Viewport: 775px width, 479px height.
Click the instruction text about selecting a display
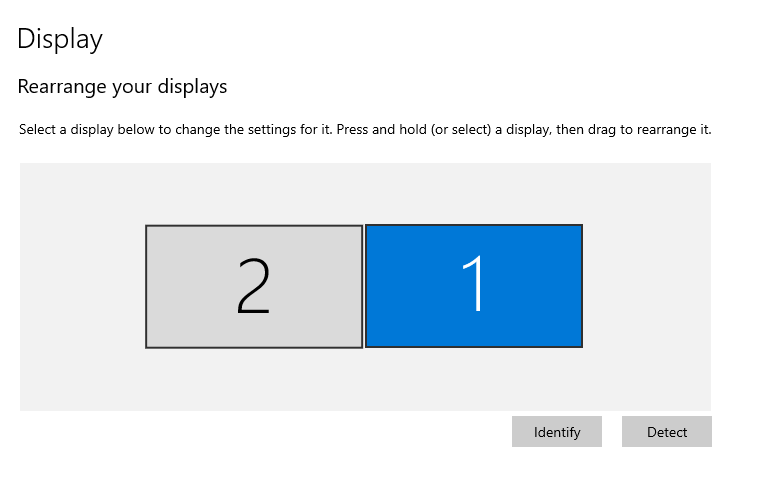(365, 130)
